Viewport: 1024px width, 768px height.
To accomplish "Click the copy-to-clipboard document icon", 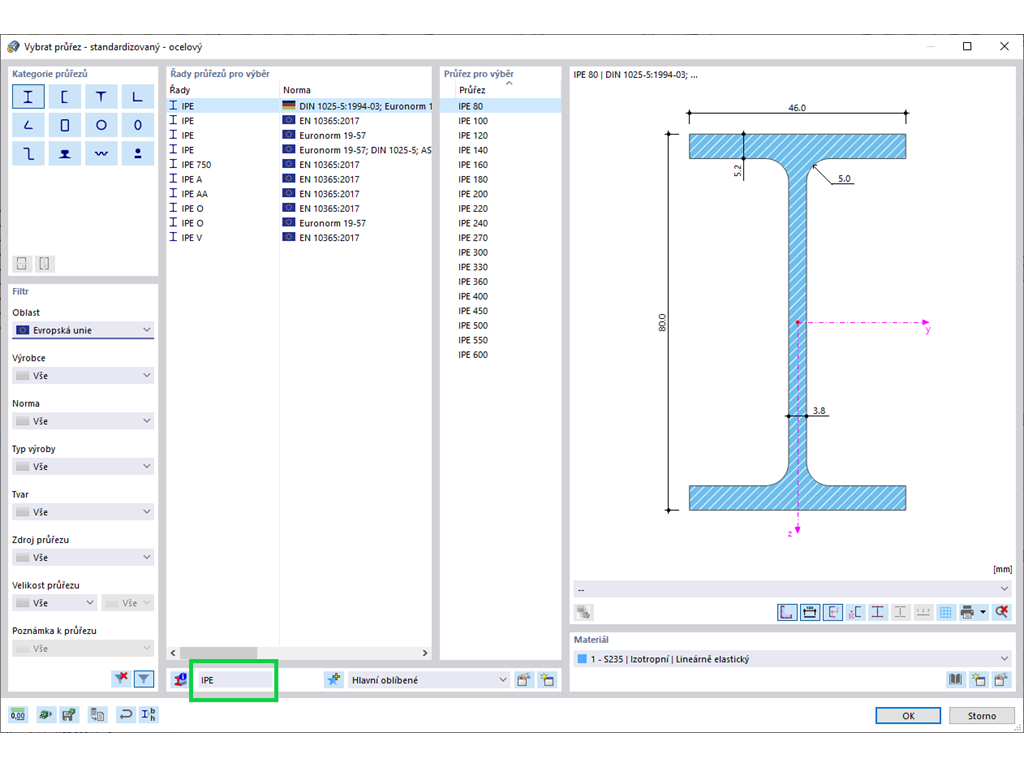I will point(98,714).
